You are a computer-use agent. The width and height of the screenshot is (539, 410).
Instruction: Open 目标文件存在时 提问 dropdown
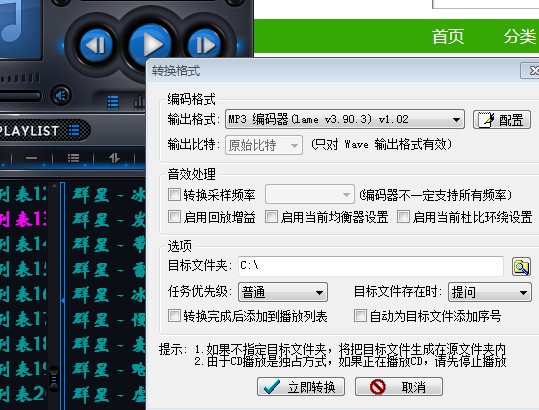tap(490, 292)
